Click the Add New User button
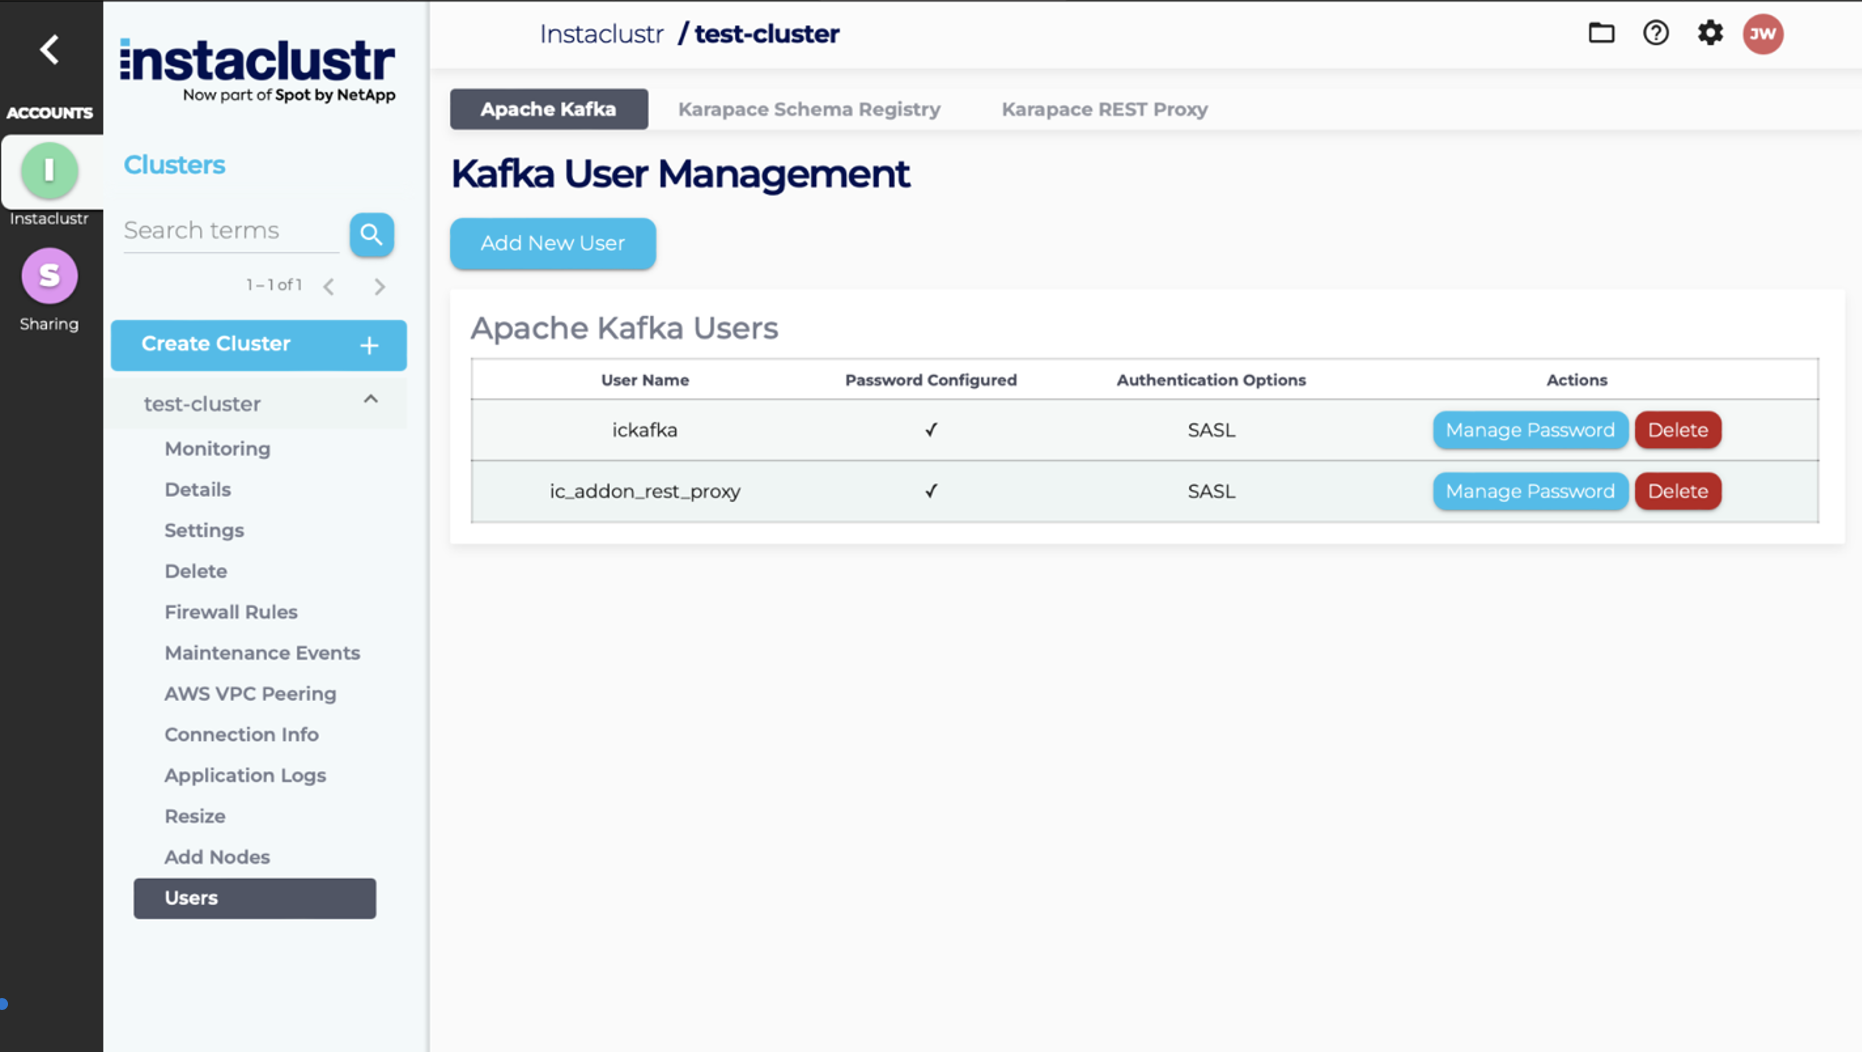Screen dimensions: 1862x1052 552,243
